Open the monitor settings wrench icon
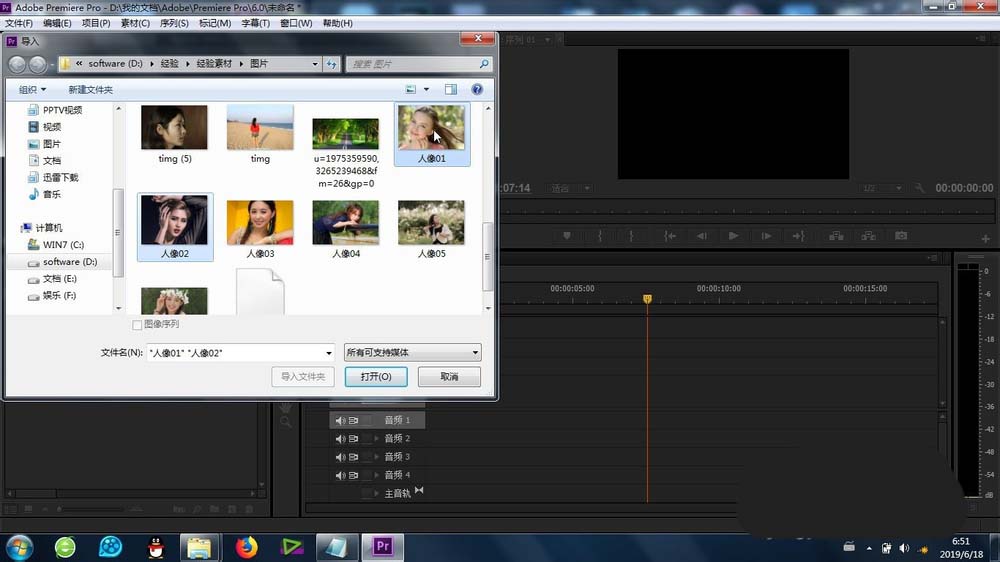The height and width of the screenshot is (562, 1000). coord(921,188)
